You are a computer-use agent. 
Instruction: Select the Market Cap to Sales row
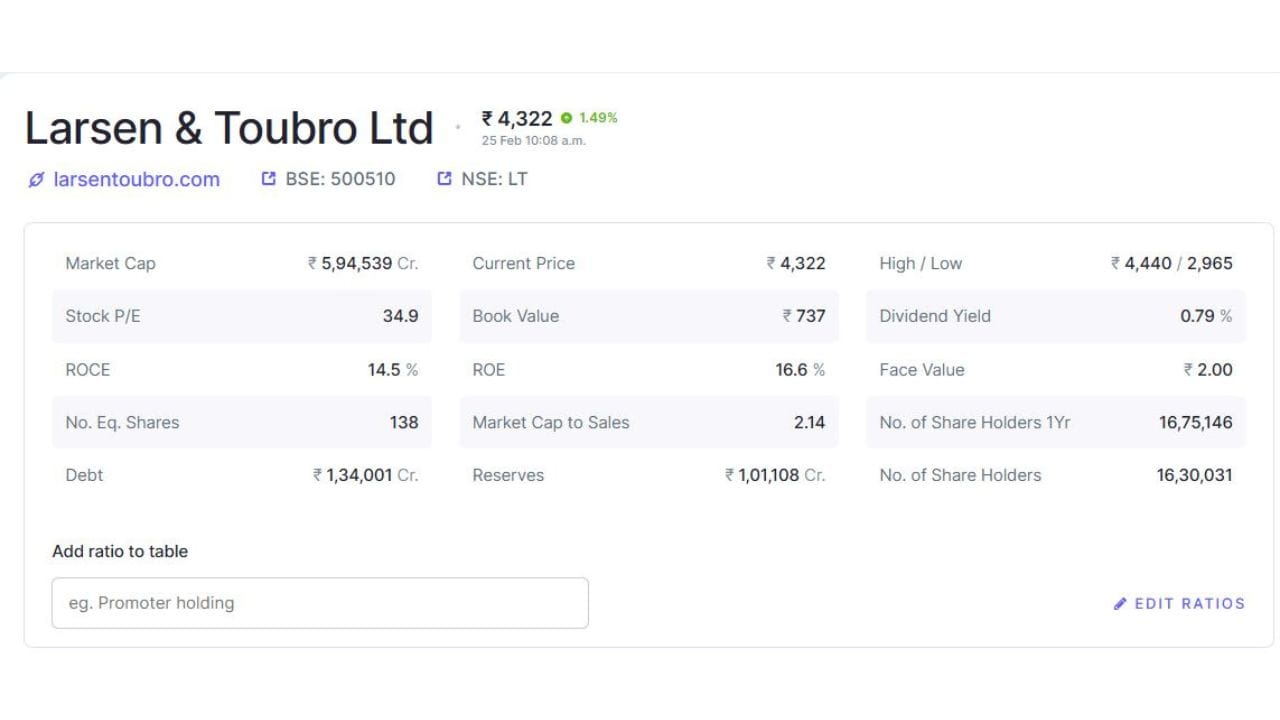tap(648, 423)
